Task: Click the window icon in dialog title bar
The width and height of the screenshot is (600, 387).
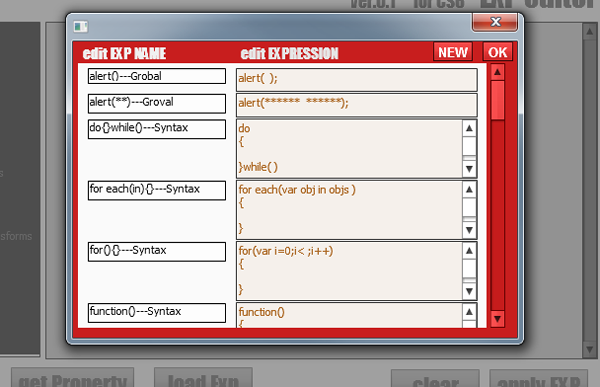Action: point(80,26)
